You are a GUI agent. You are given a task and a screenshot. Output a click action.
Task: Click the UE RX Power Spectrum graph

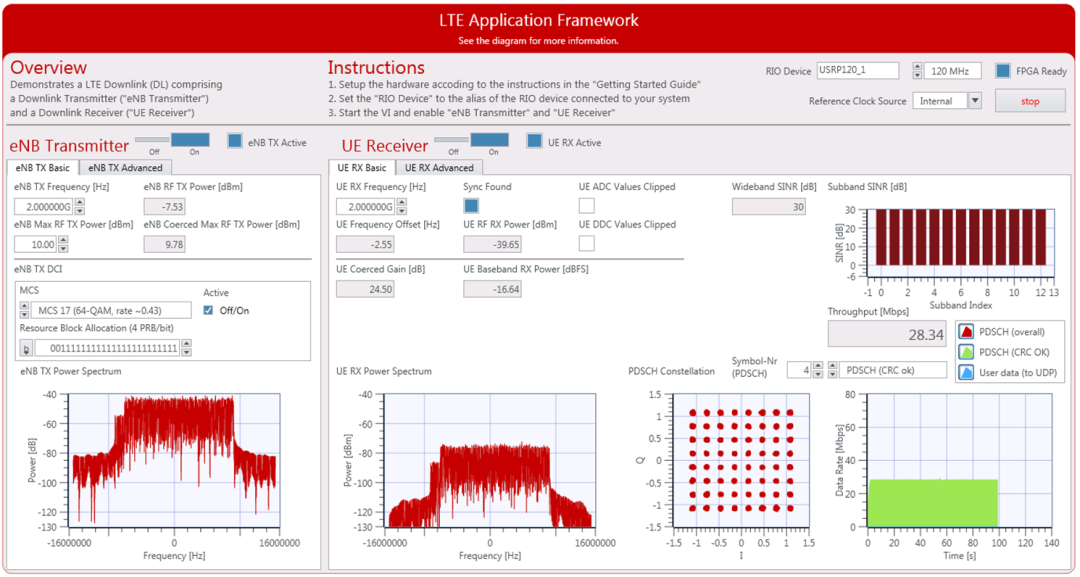490,461
